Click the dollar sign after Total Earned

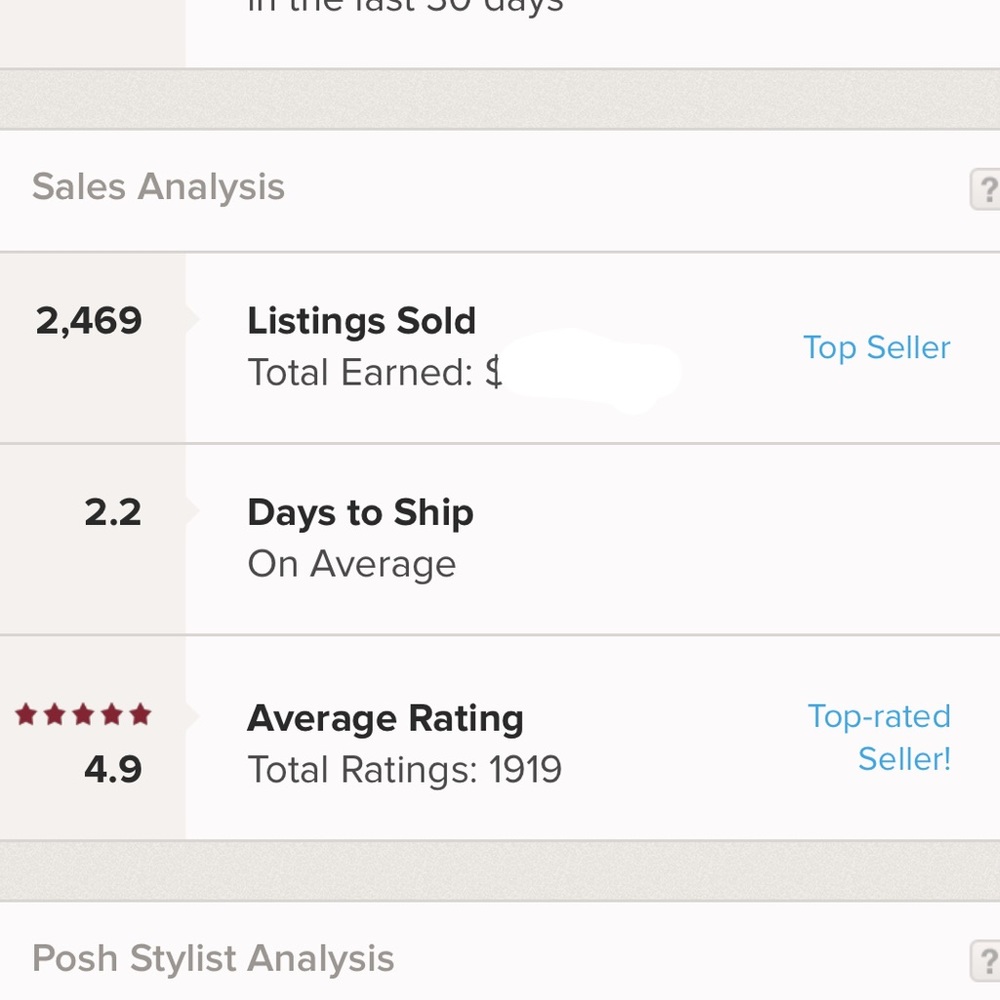[x=493, y=373]
